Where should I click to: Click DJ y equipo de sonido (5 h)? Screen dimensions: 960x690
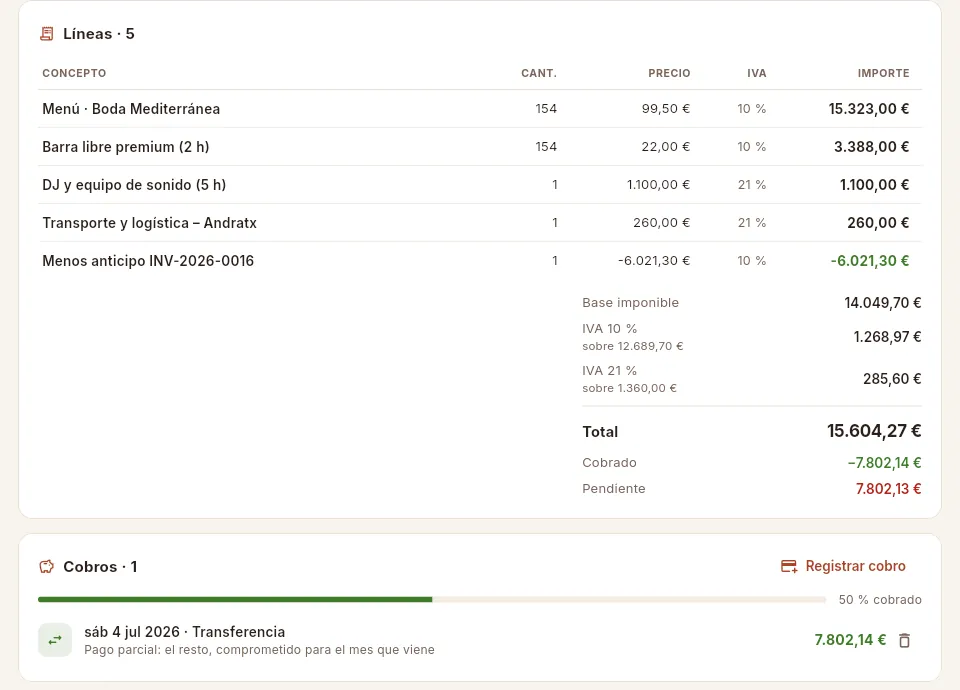[x=134, y=185]
